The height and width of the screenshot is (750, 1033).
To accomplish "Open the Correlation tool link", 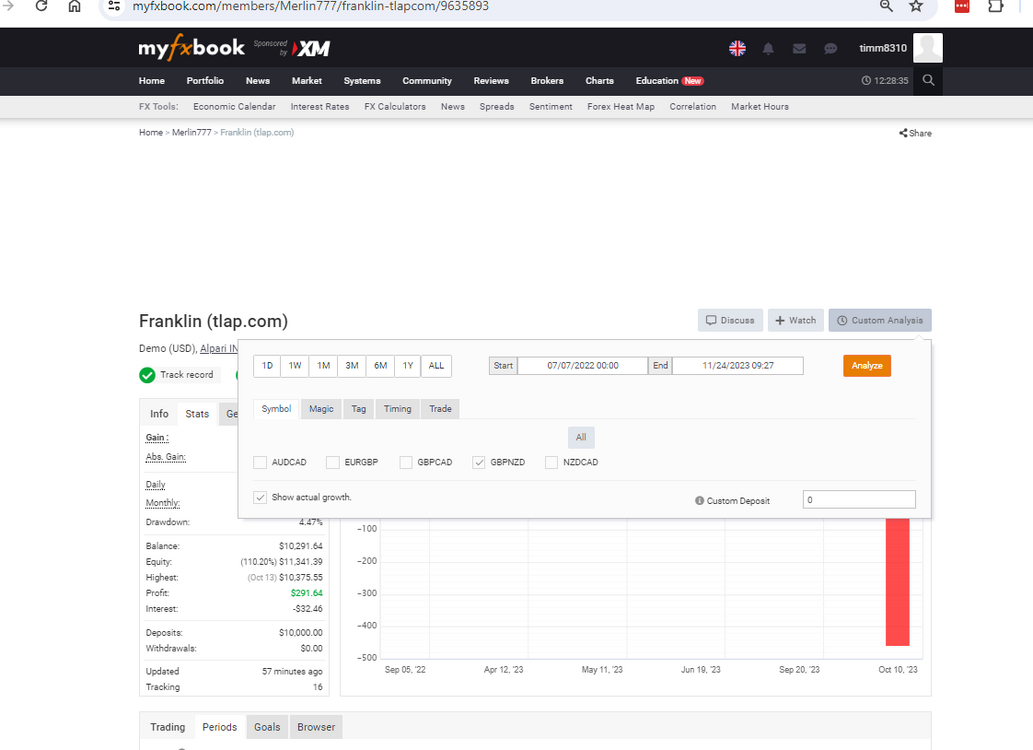I will [x=692, y=107].
